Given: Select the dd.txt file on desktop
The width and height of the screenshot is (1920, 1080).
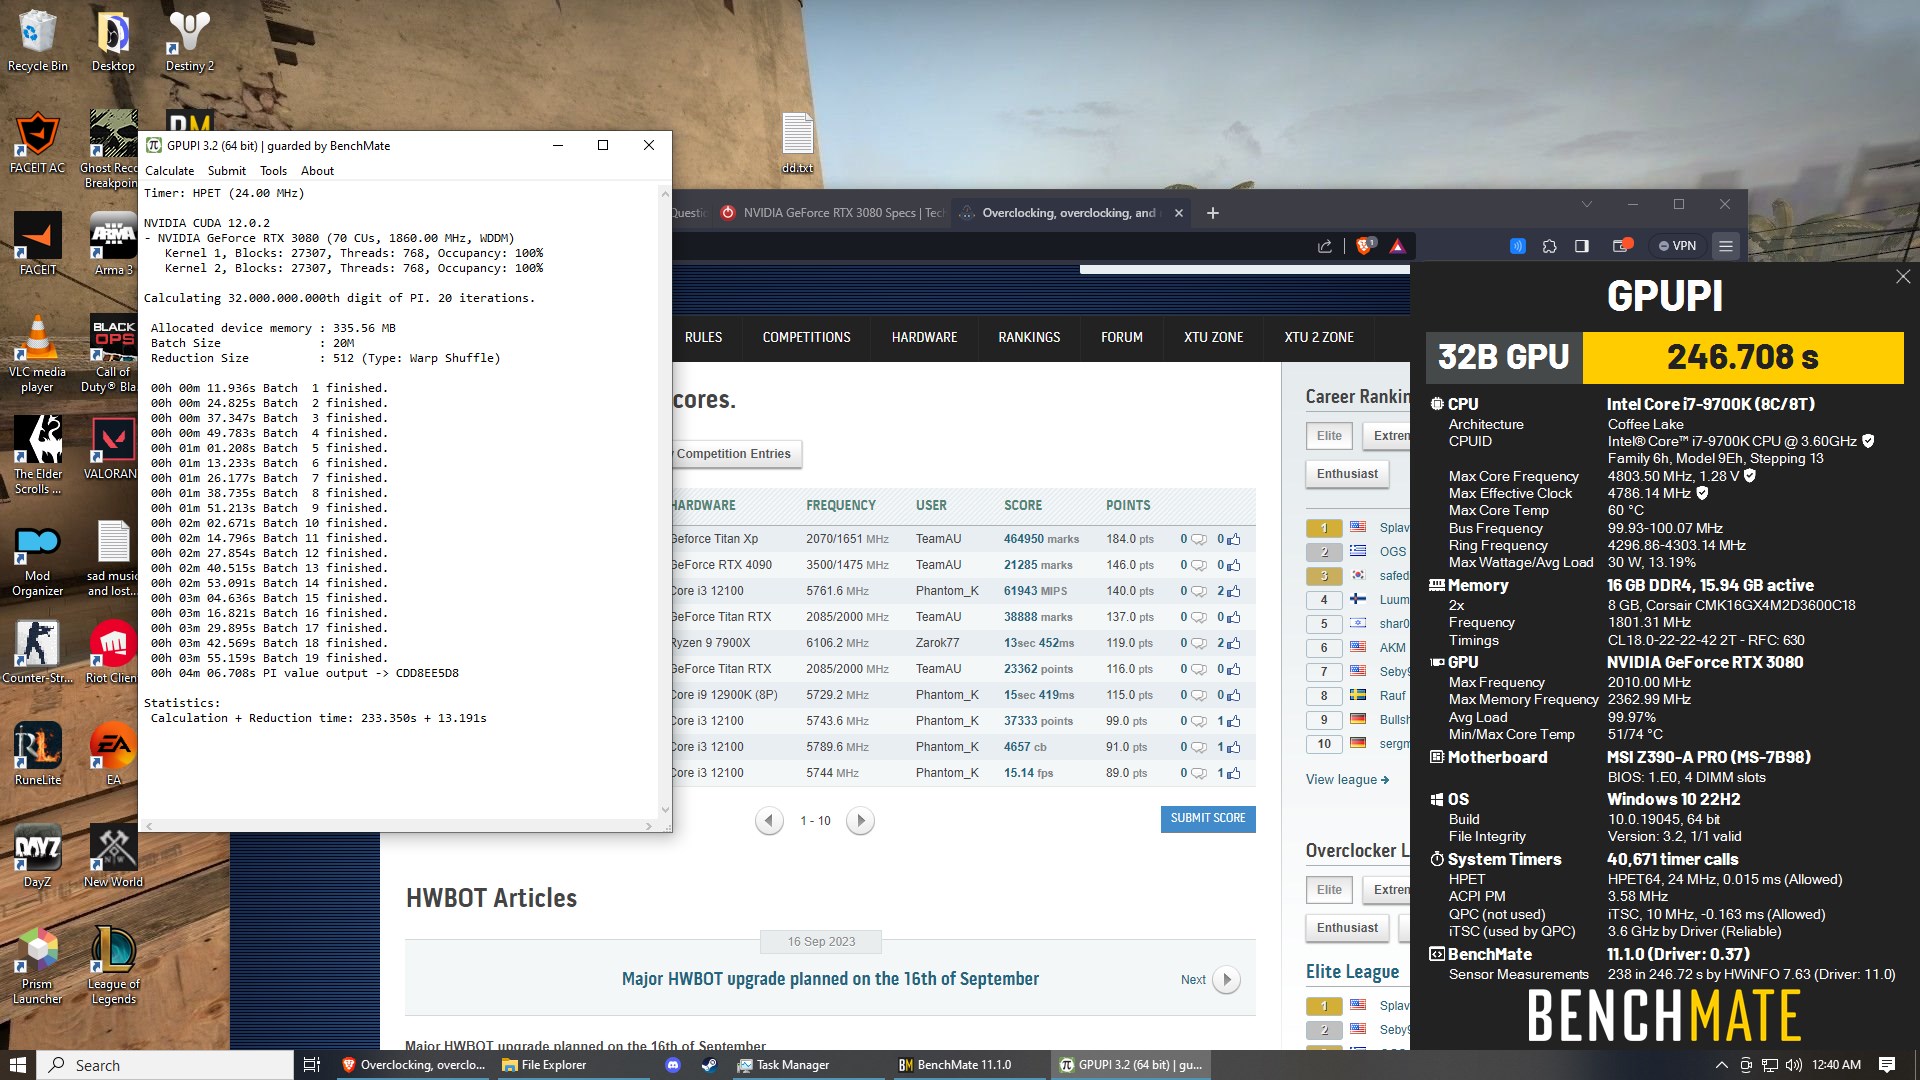Looking at the screenshot, I should click(797, 143).
